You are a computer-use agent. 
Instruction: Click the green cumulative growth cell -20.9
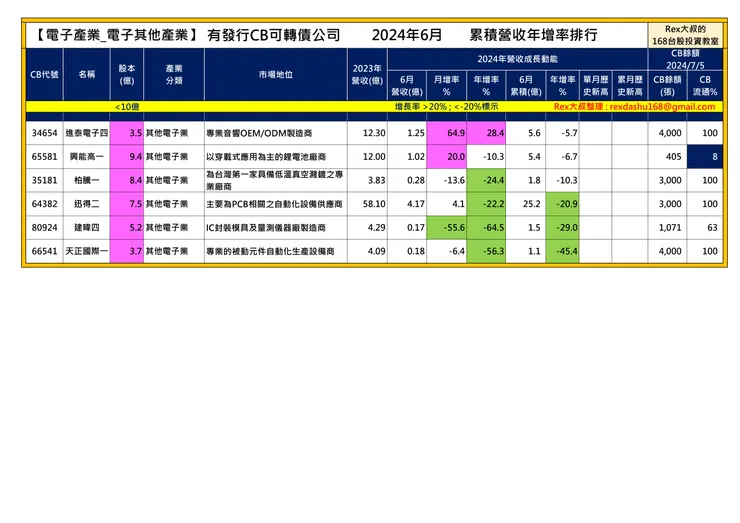(x=562, y=204)
